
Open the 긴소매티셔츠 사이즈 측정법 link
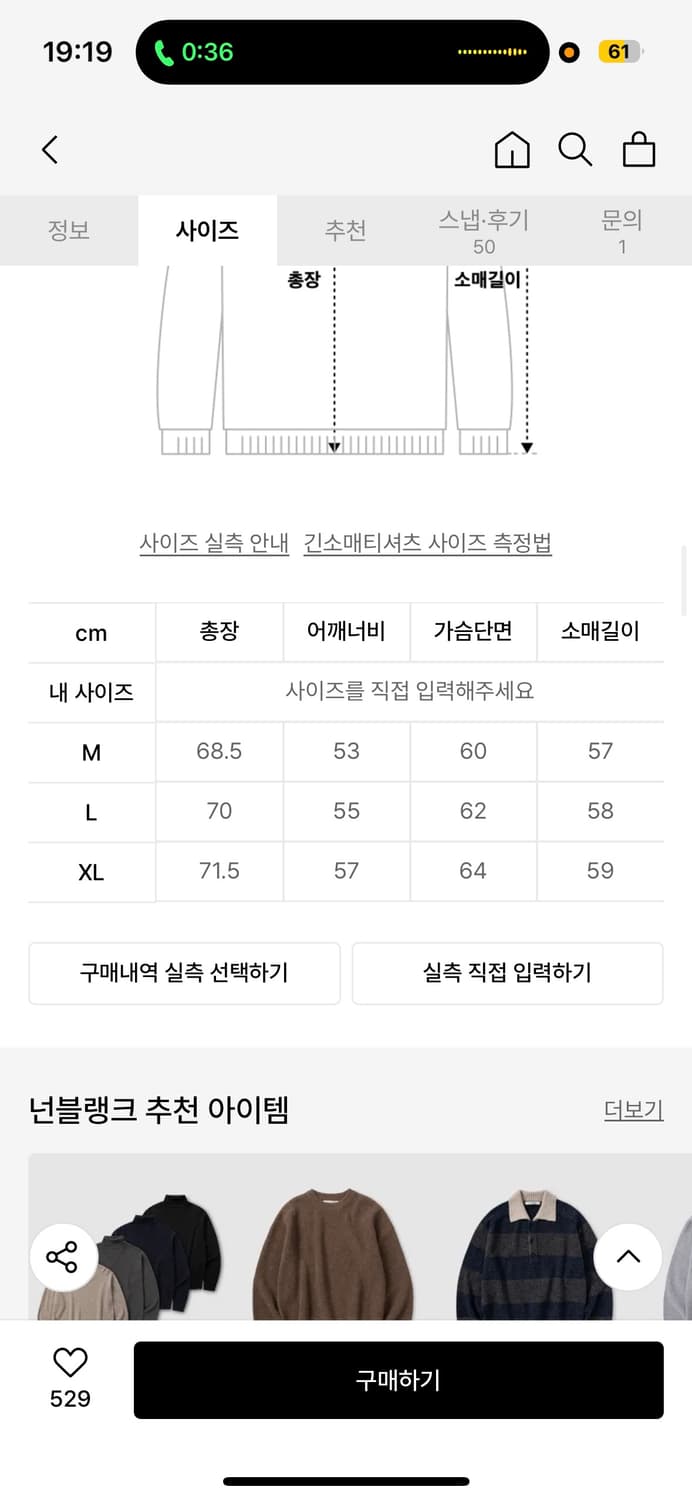[428, 542]
